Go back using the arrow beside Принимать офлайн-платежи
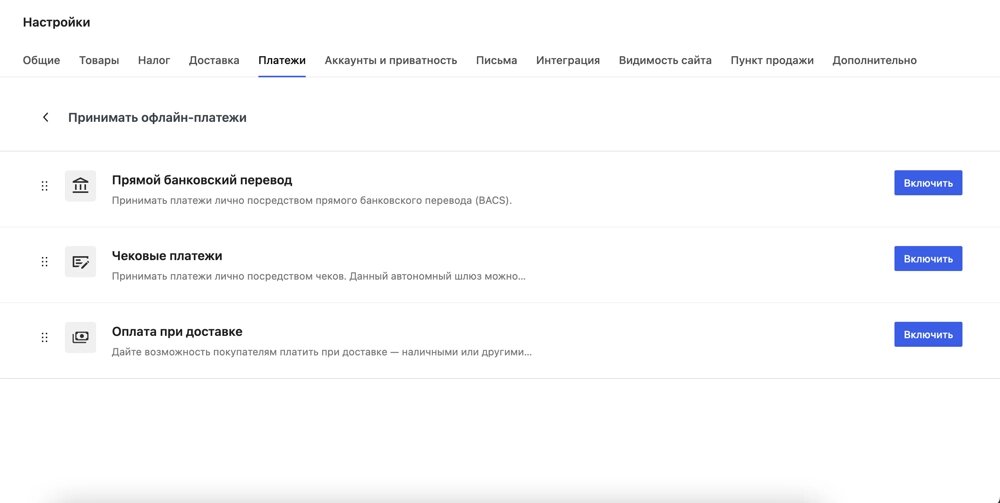The image size is (1000, 503). 45,117
